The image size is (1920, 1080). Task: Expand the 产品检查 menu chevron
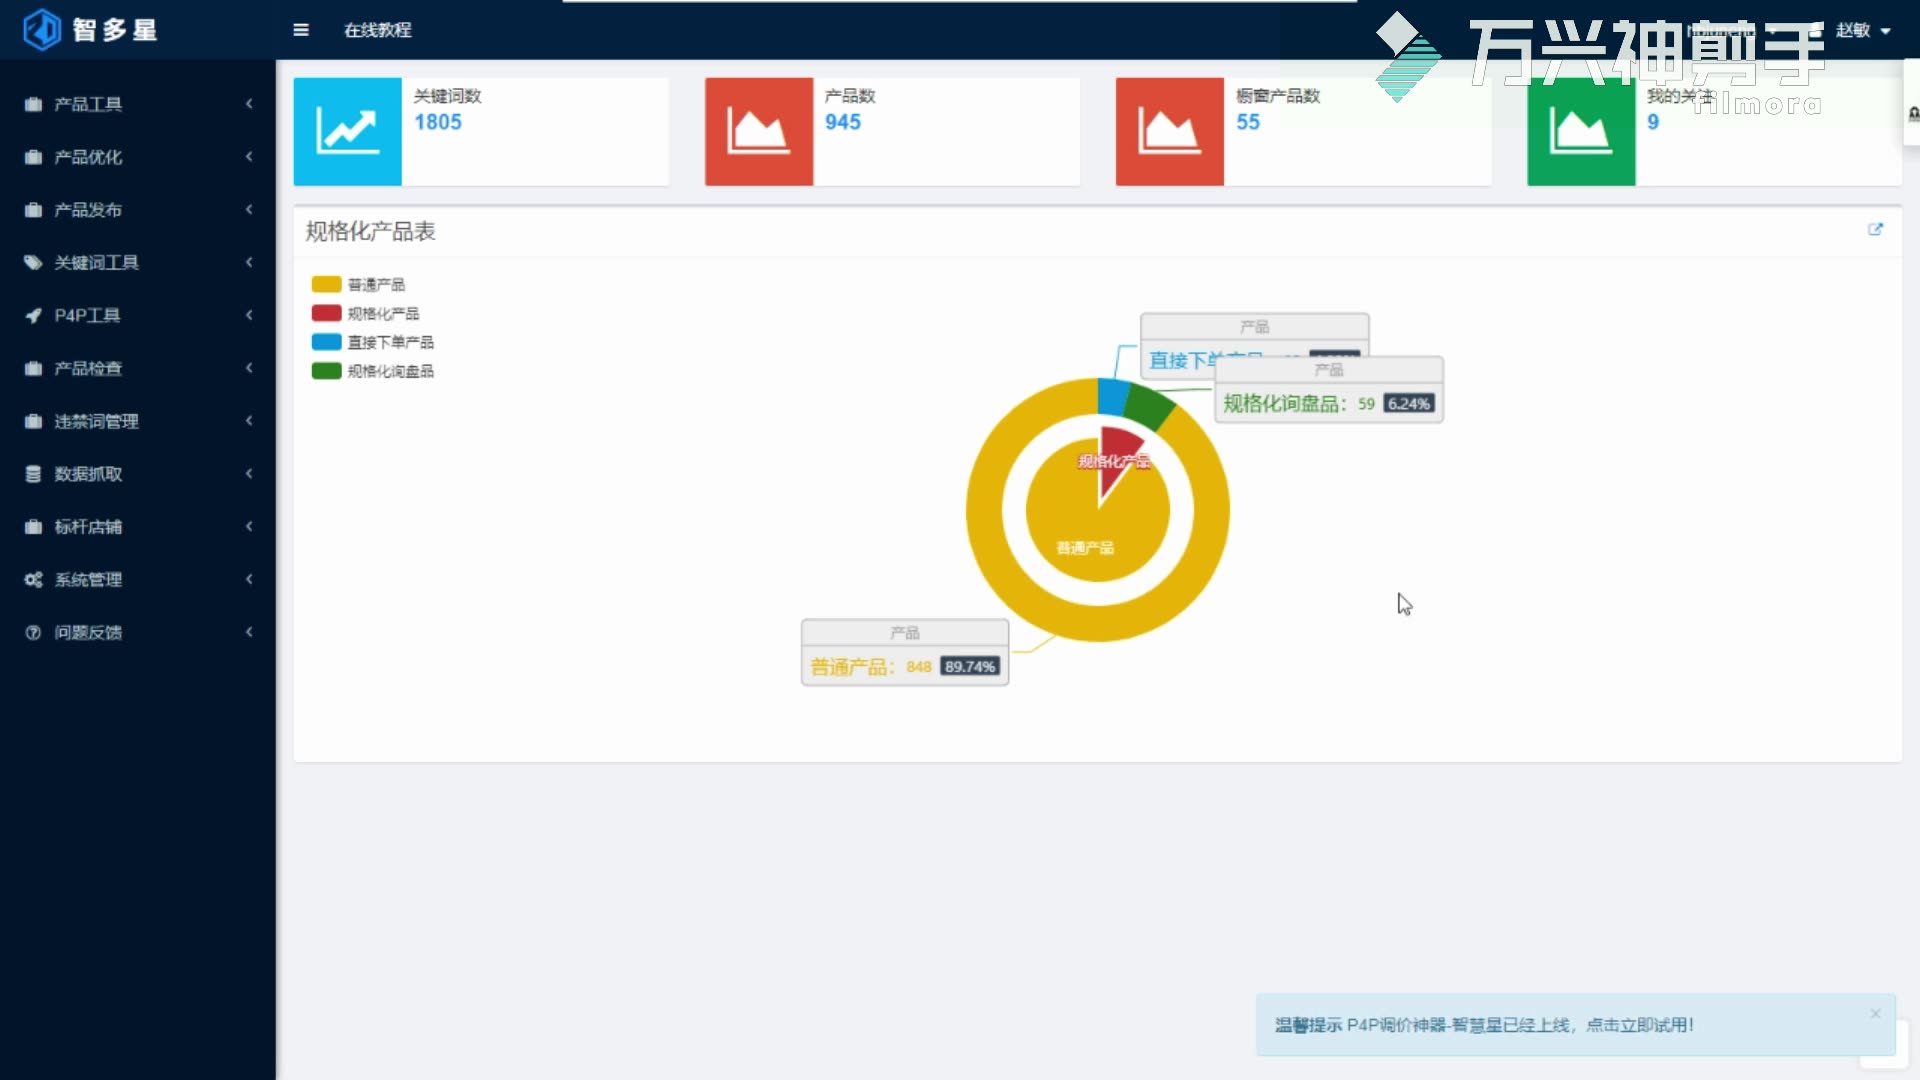249,369
